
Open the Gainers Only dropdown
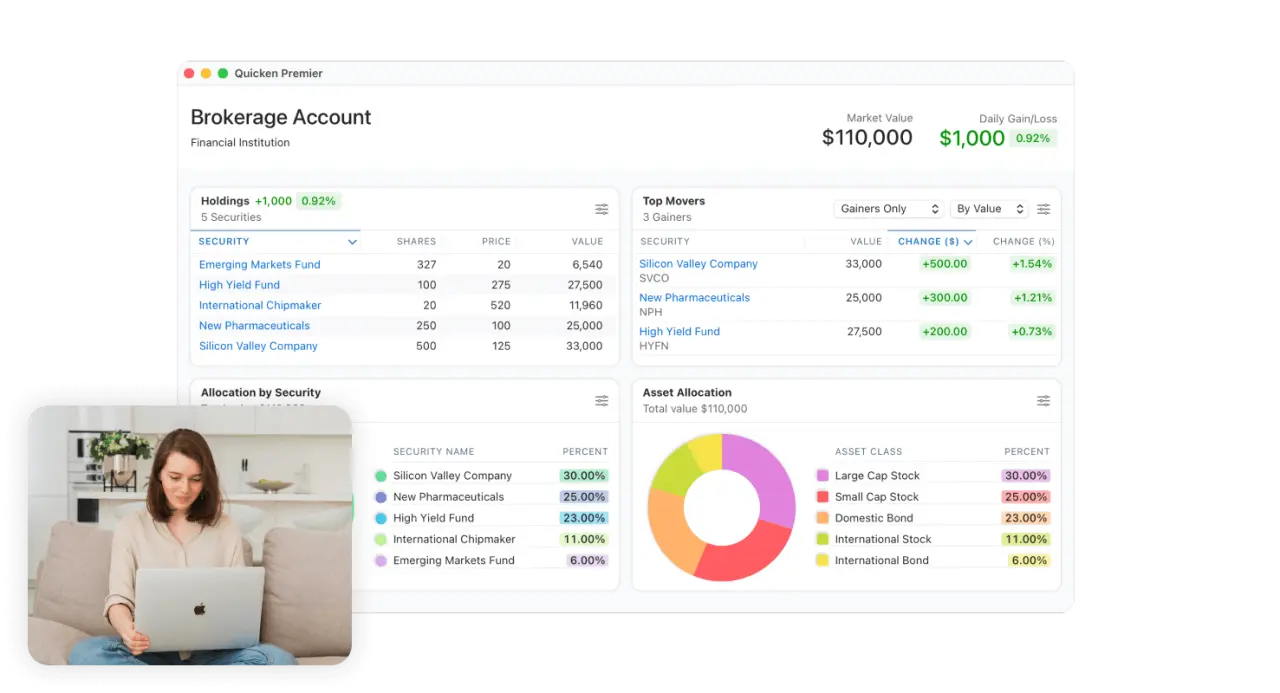[889, 209]
